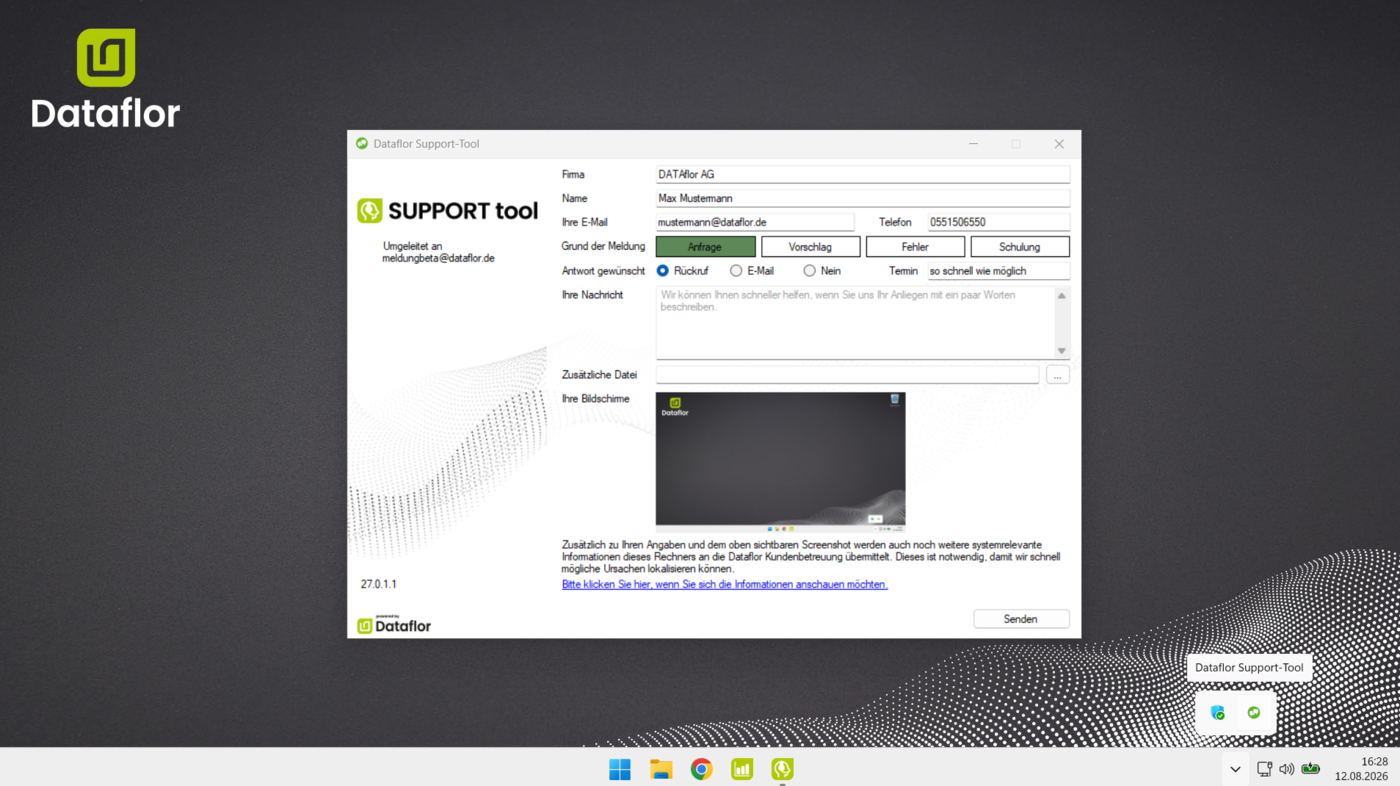Click the Antwort gewünscht label
This screenshot has height=786, width=1400.
click(603, 271)
